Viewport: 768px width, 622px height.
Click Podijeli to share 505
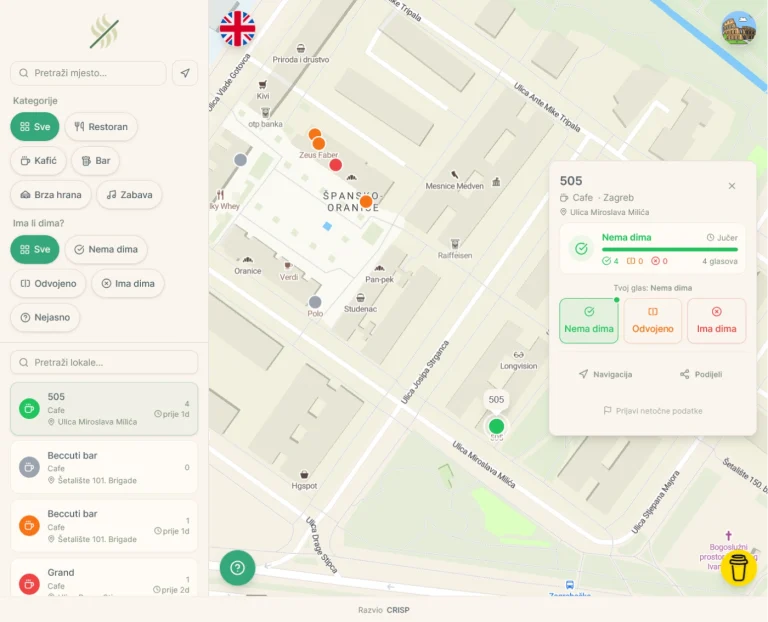(701, 374)
